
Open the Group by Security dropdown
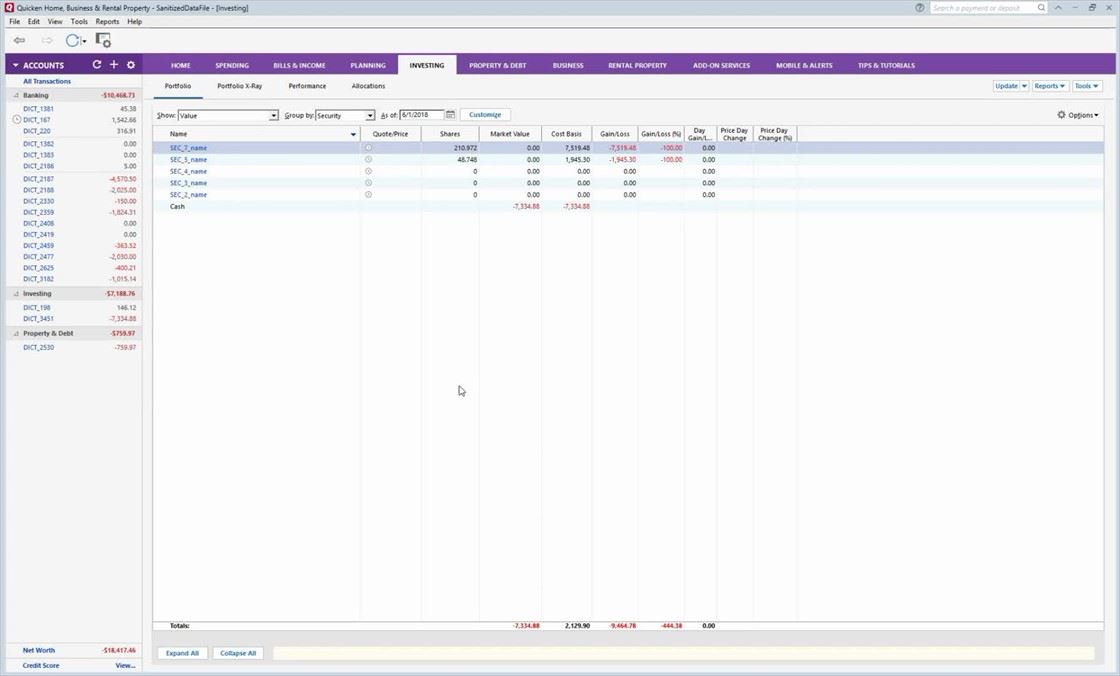tap(370, 116)
